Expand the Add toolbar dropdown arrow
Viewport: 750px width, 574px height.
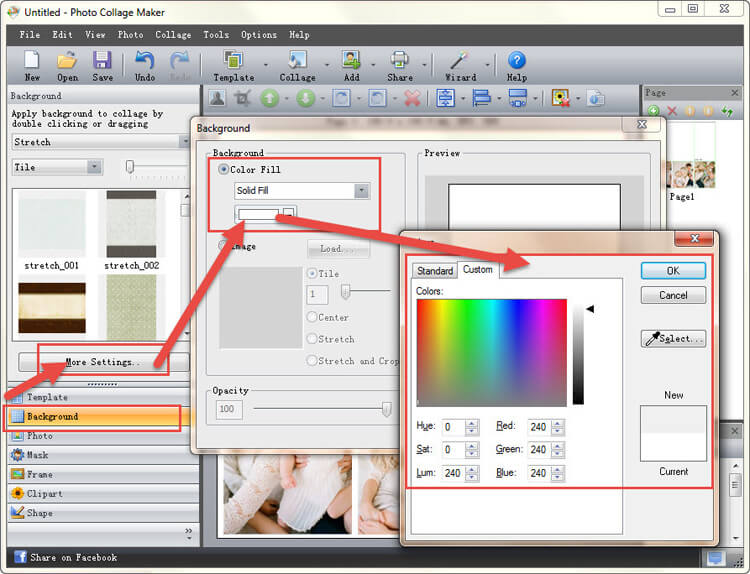click(x=373, y=65)
